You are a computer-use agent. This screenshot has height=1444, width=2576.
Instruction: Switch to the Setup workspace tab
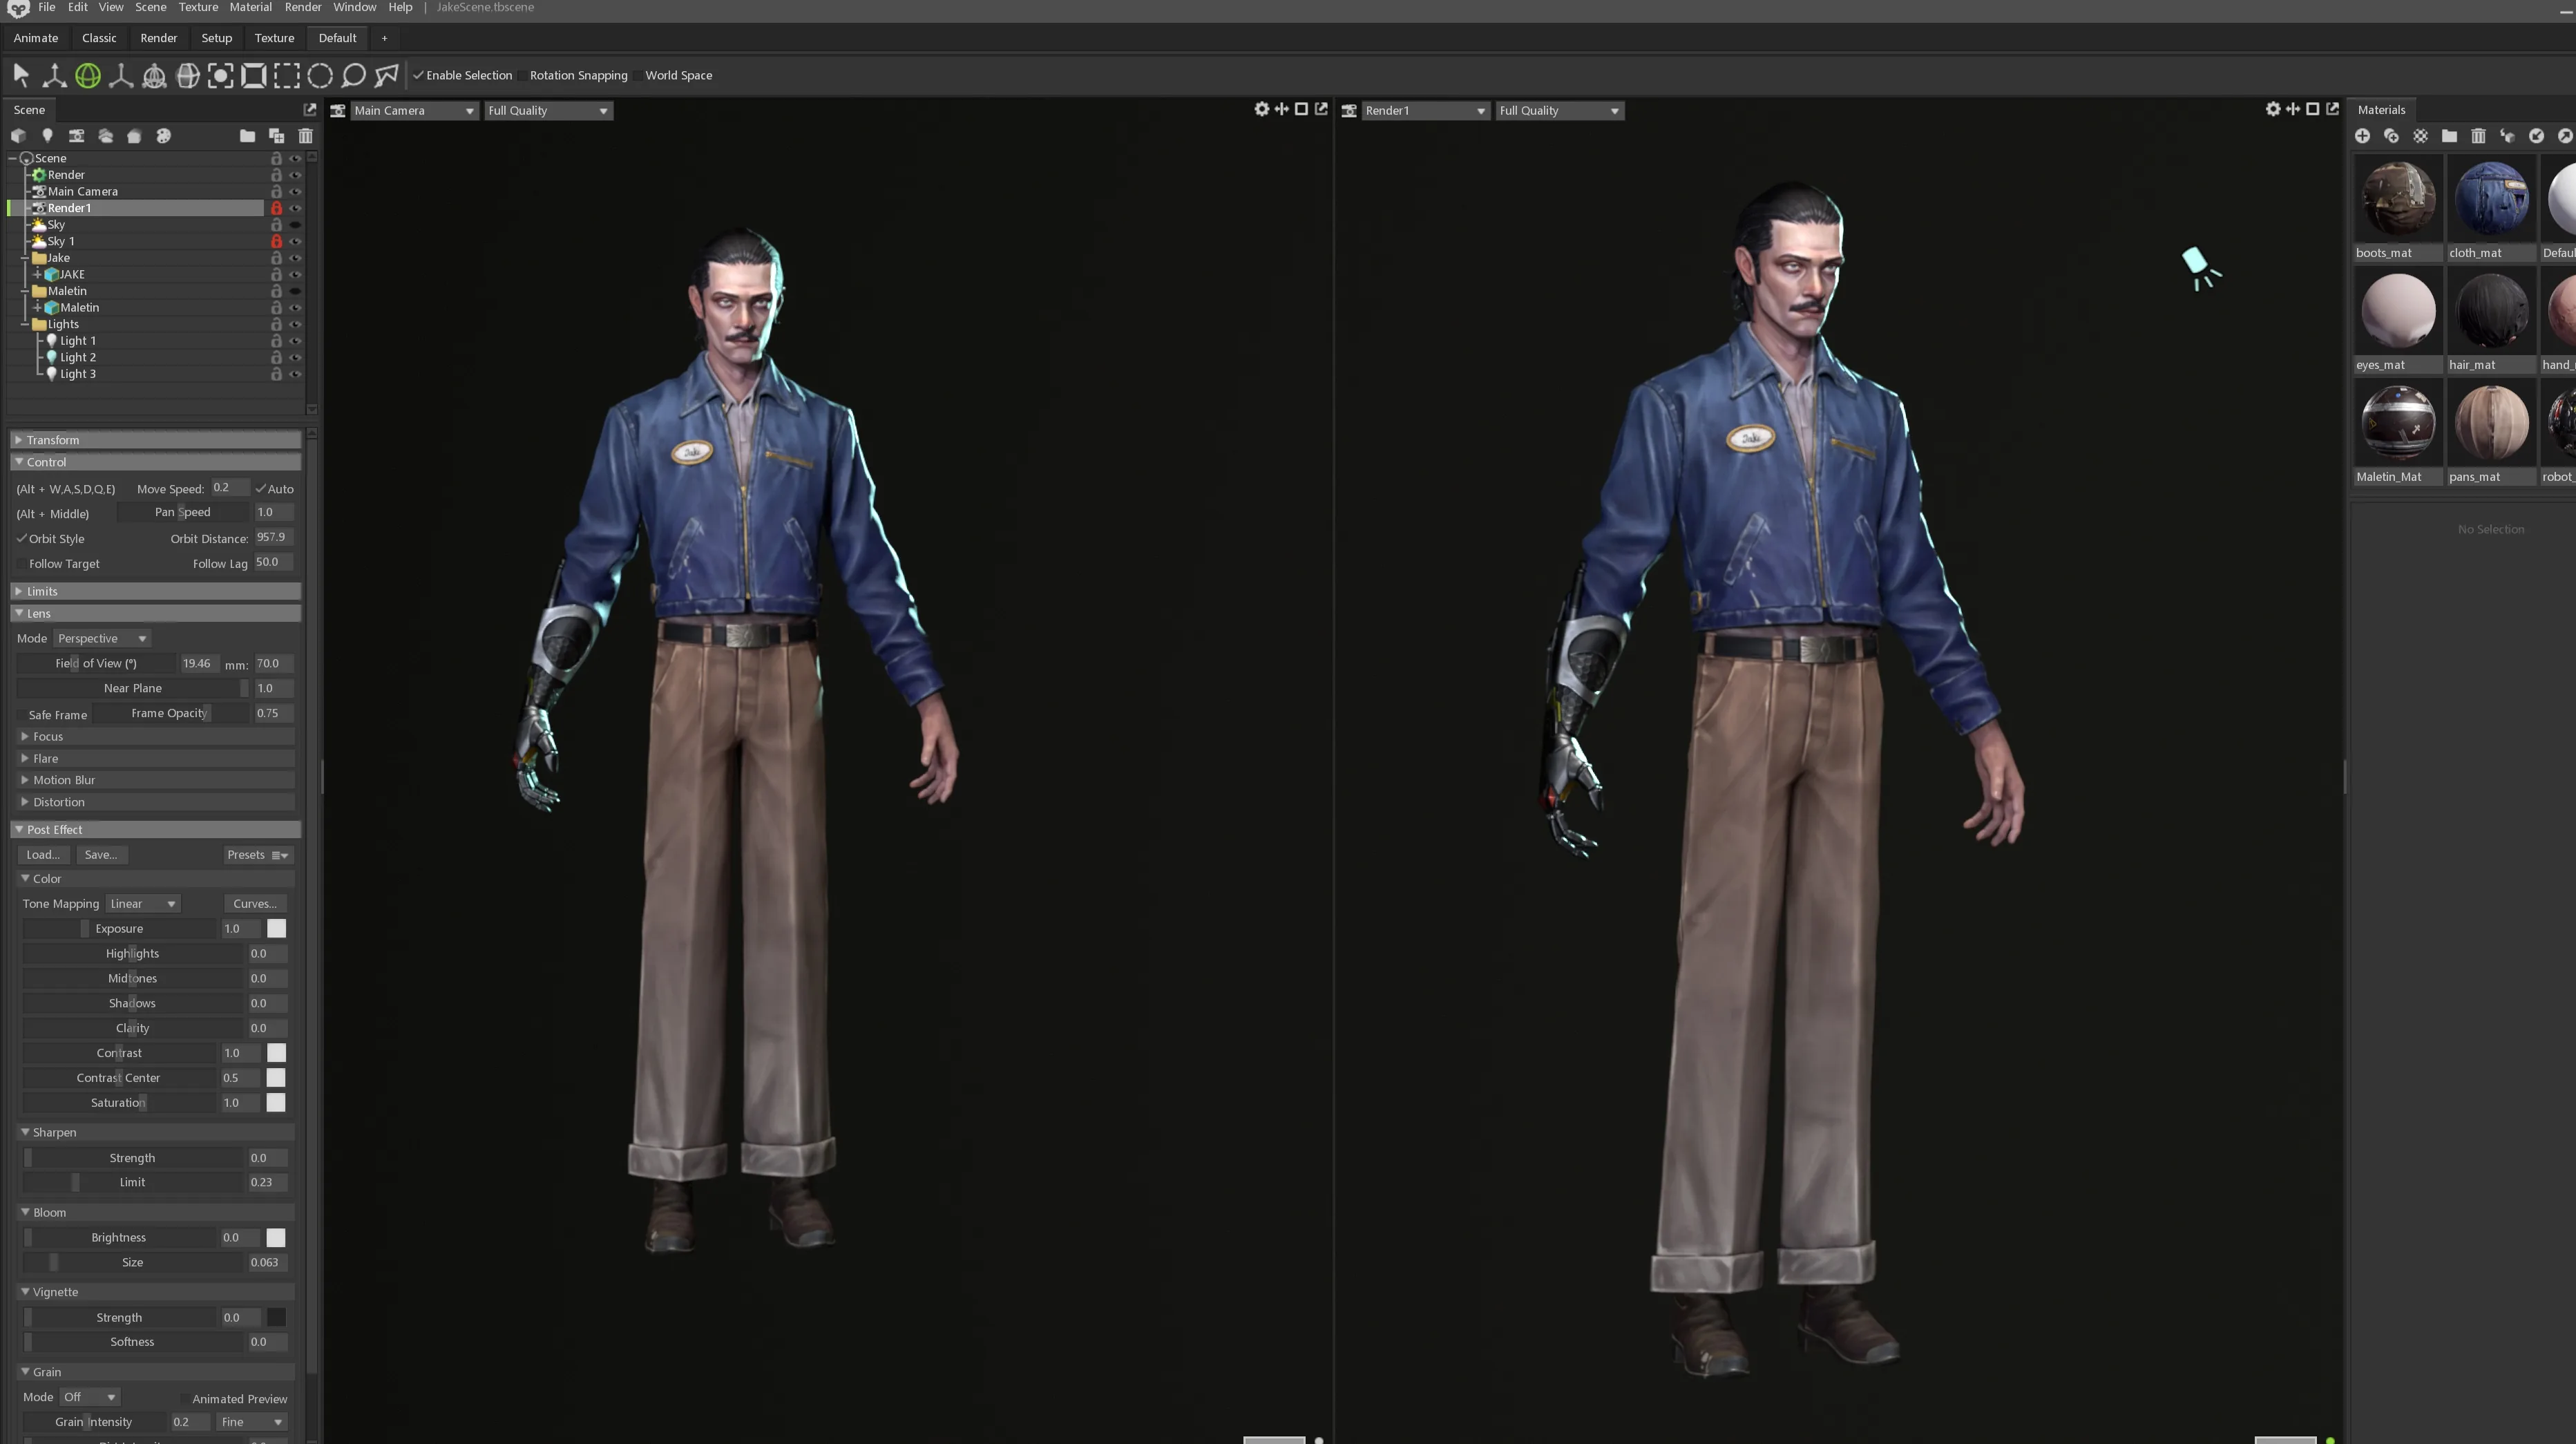pos(216,38)
